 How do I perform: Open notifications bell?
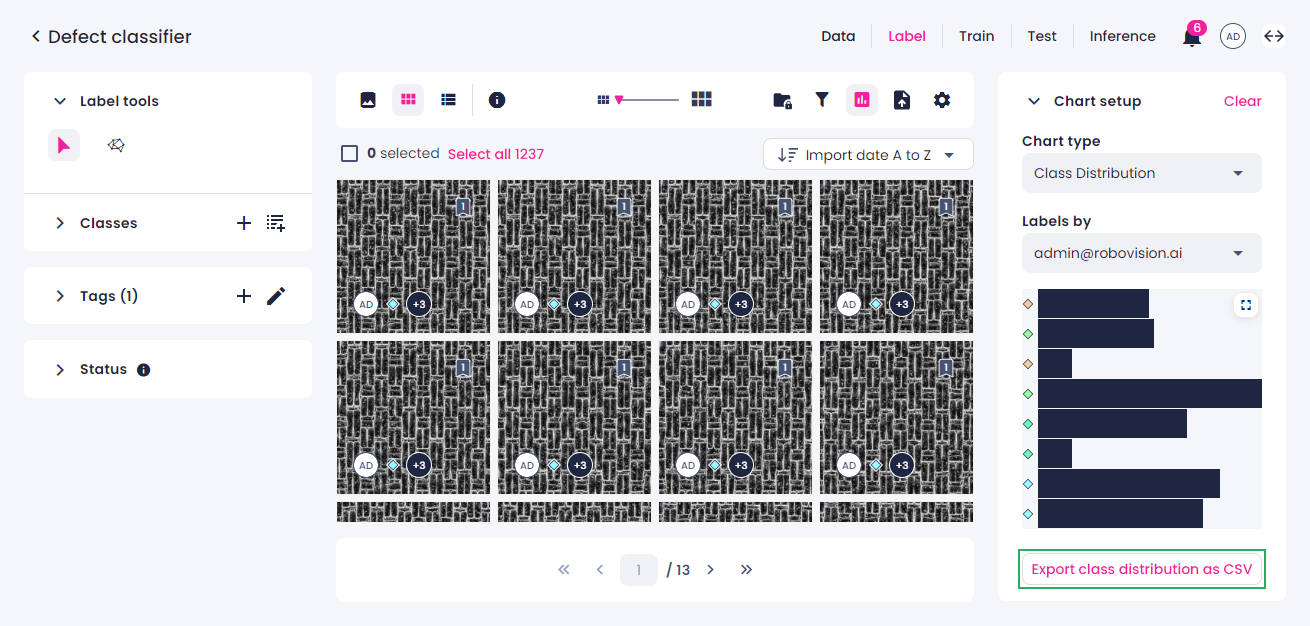(x=1192, y=38)
